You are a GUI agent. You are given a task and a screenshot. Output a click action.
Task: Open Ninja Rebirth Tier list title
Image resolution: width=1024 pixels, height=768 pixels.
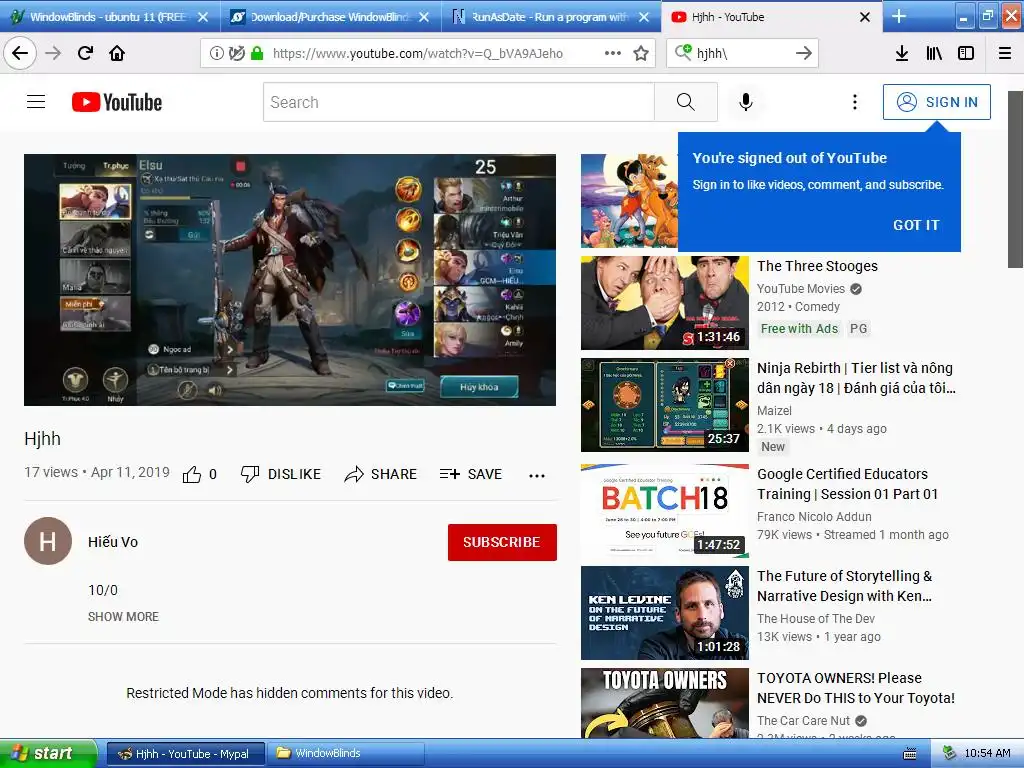pyautogui.click(x=856, y=378)
